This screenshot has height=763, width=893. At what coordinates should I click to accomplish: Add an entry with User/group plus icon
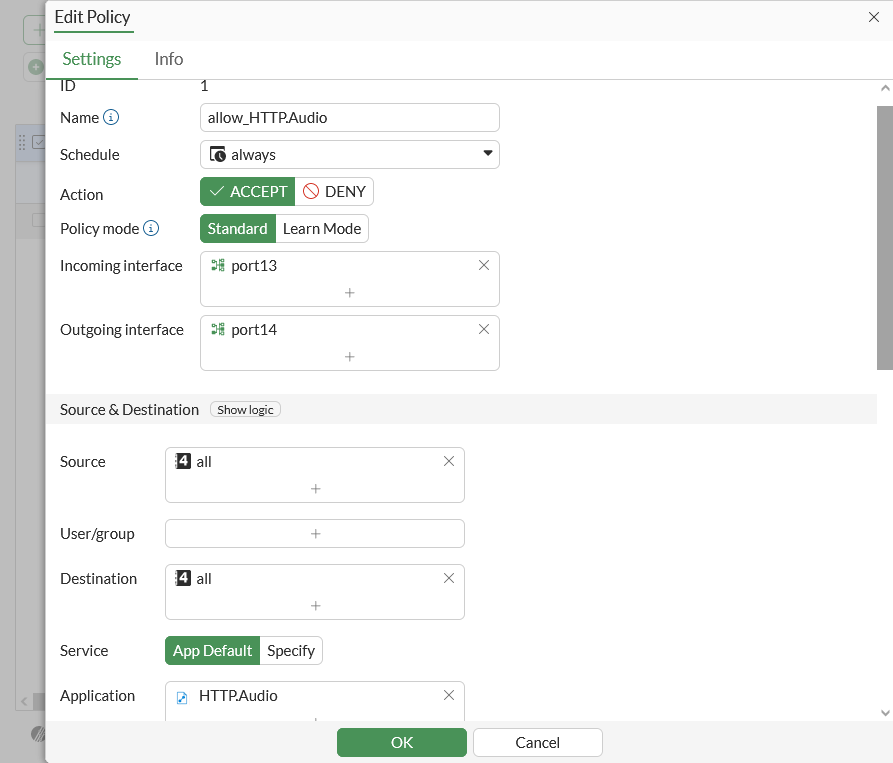tap(315, 534)
